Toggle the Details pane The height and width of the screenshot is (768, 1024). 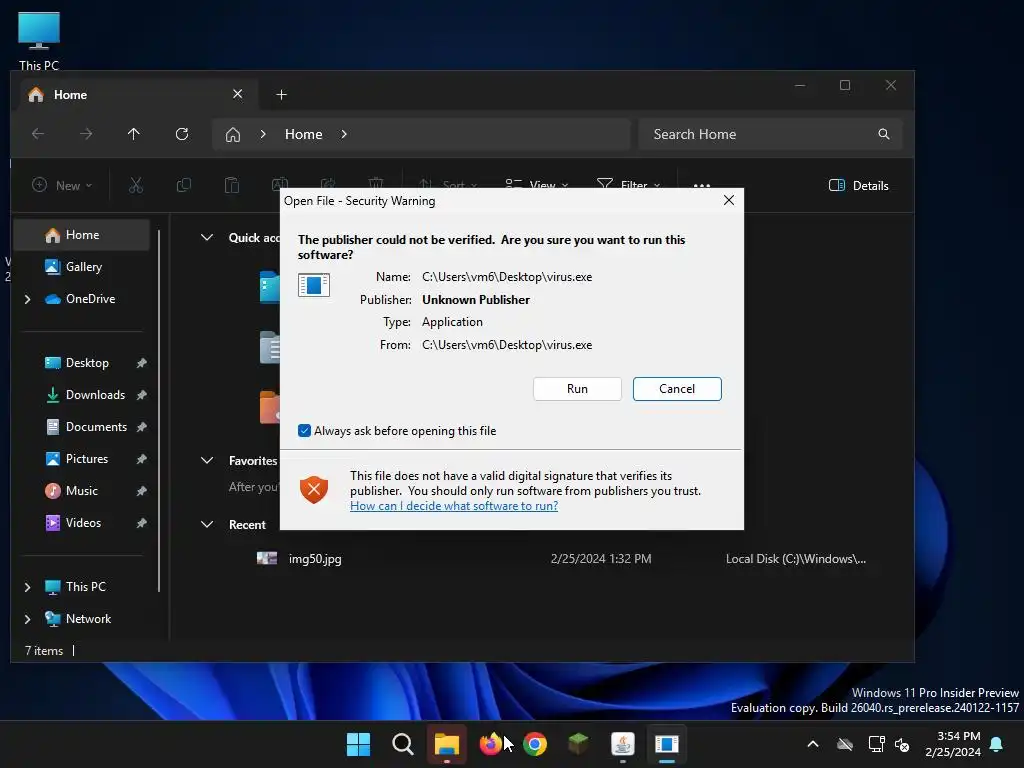[858, 185]
